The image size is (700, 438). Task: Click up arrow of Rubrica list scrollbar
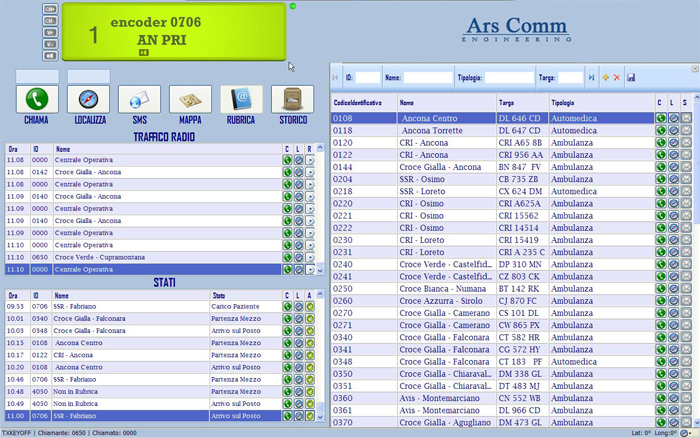point(696,96)
